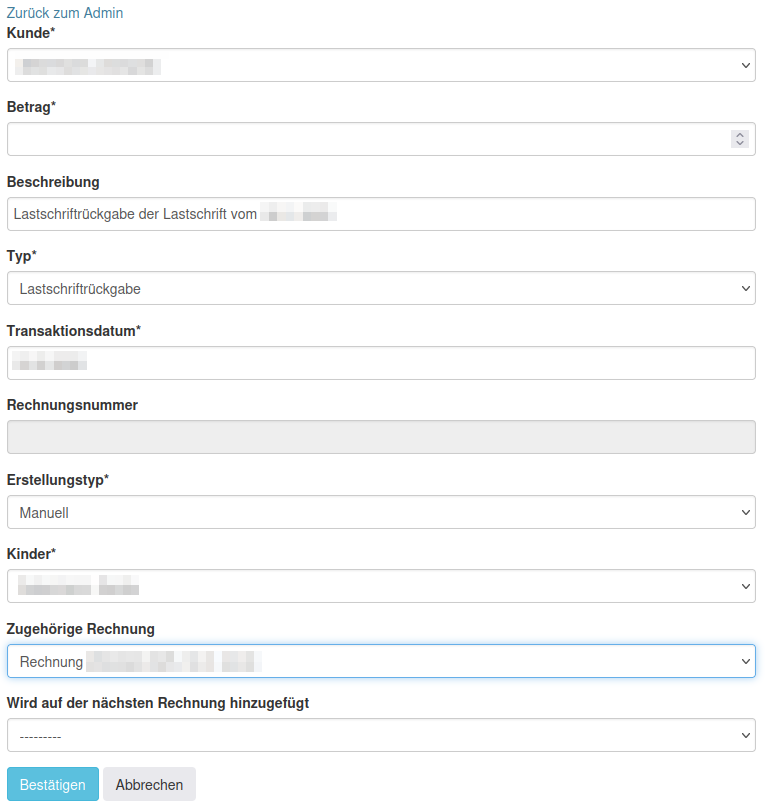Screen dimensions: 765x808
Task: Click the Kinder field label
Action: pos(31,554)
